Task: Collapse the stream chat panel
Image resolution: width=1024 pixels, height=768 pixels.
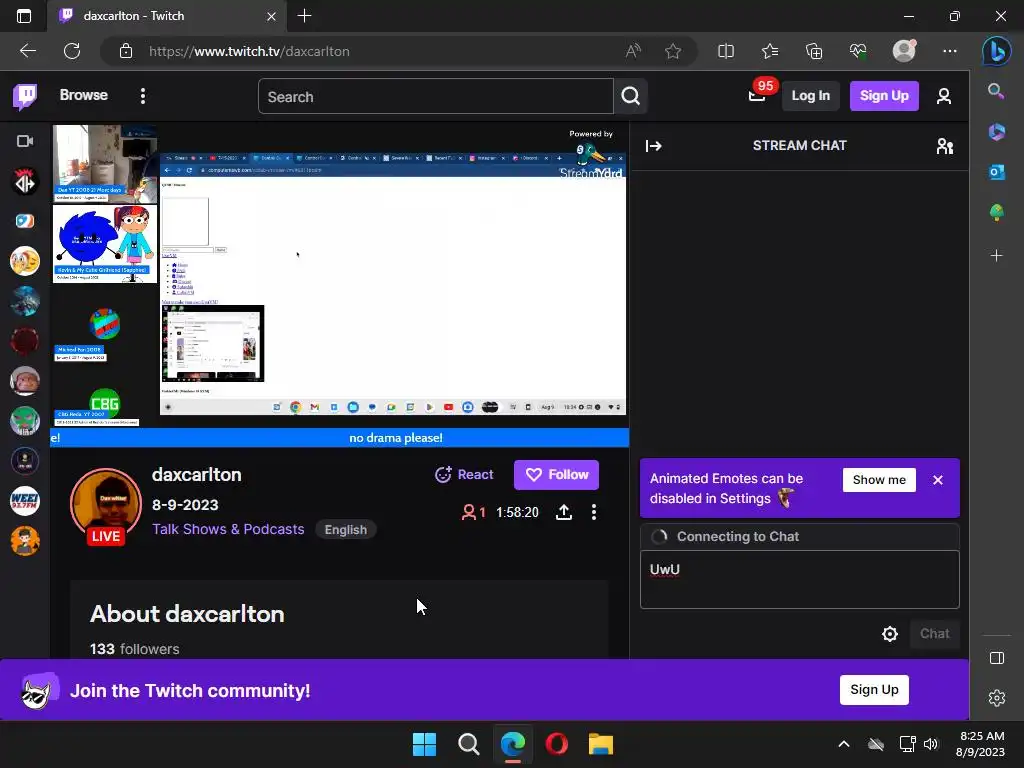Action: (654, 146)
